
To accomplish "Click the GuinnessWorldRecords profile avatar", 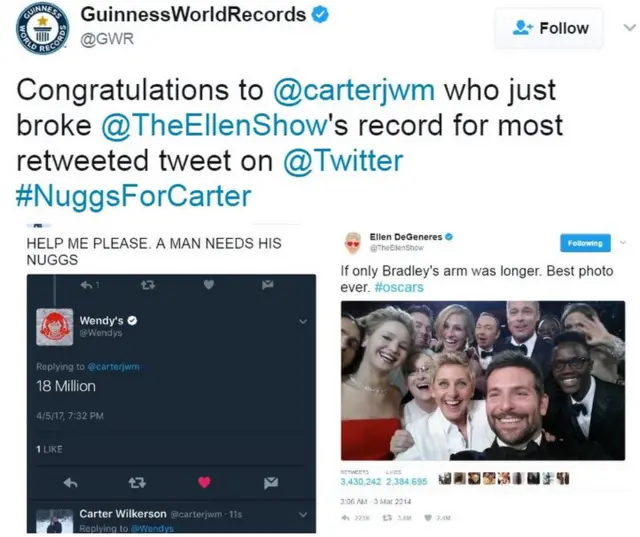I will (x=42, y=29).
